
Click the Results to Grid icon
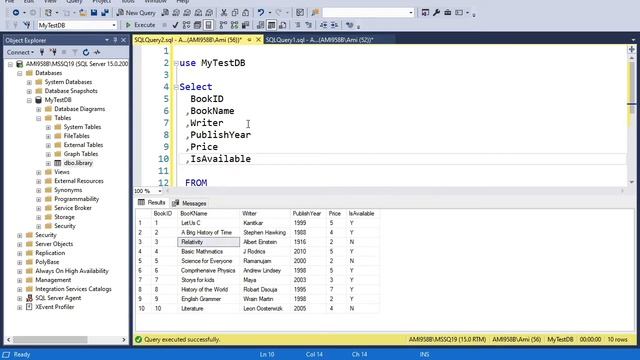pos(271,25)
